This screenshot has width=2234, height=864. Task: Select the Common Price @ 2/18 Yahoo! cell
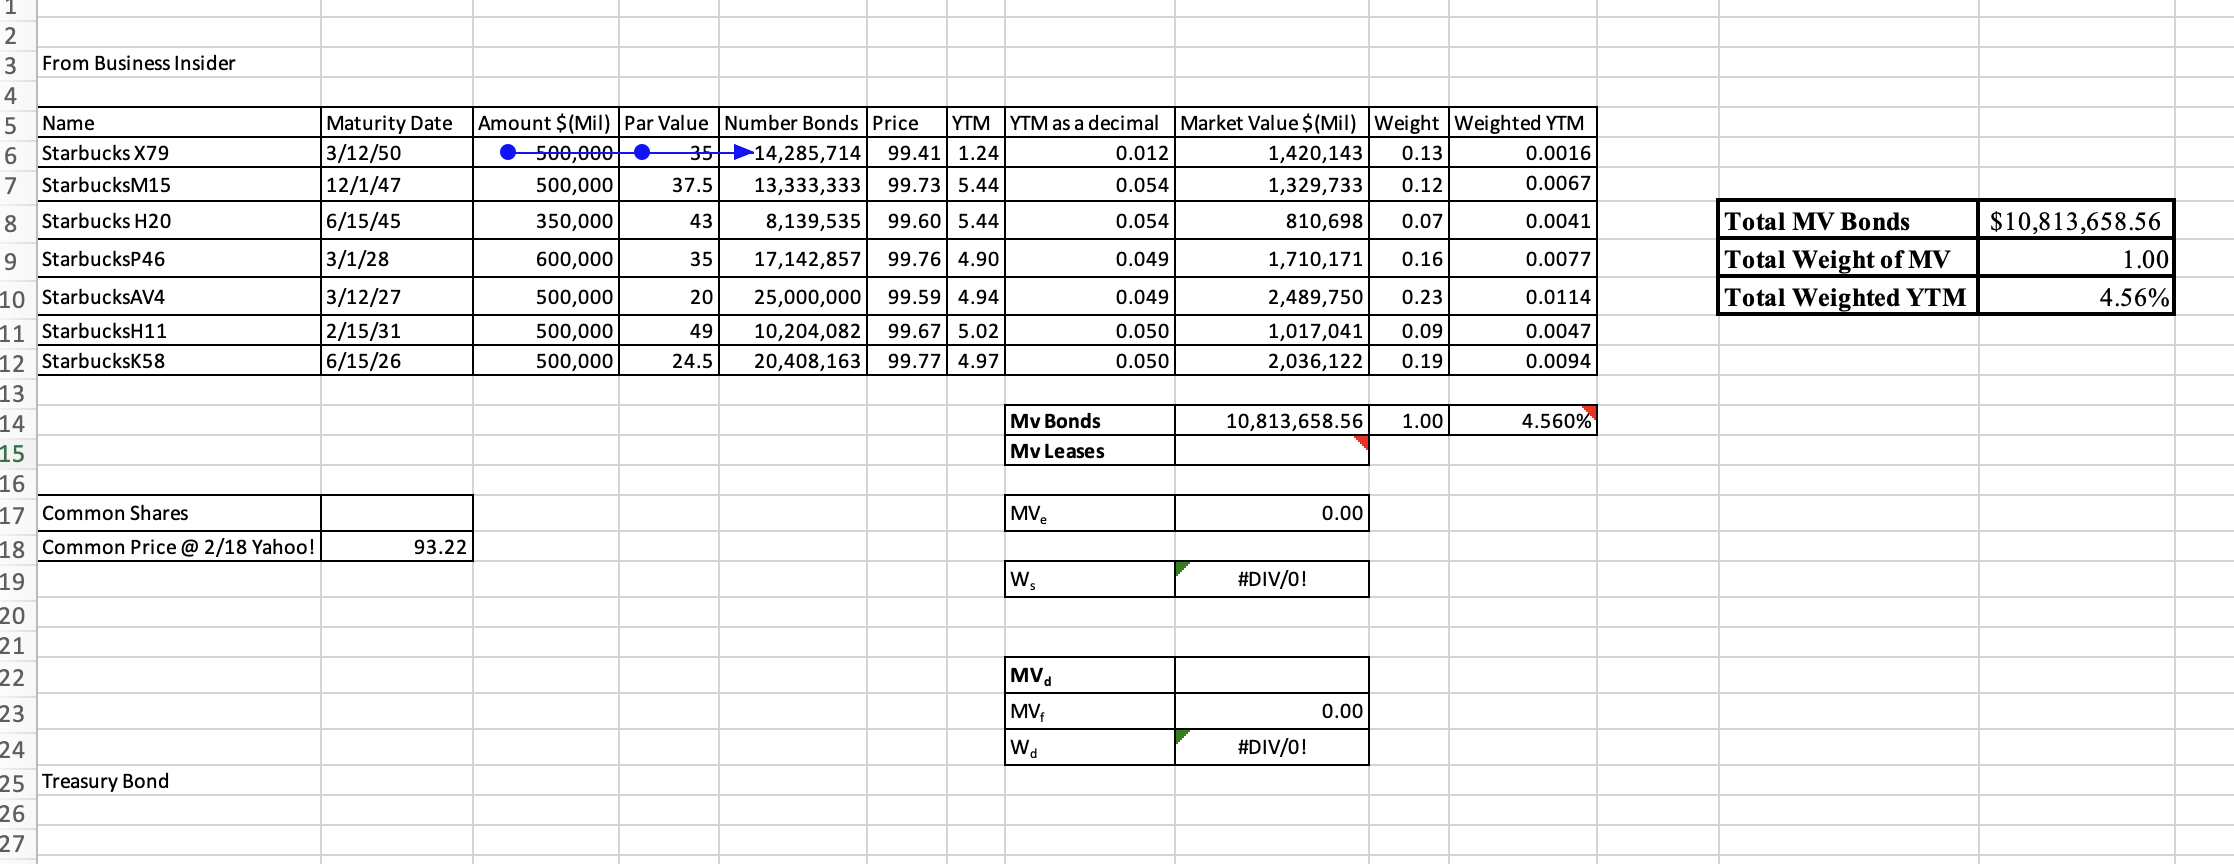[179, 547]
